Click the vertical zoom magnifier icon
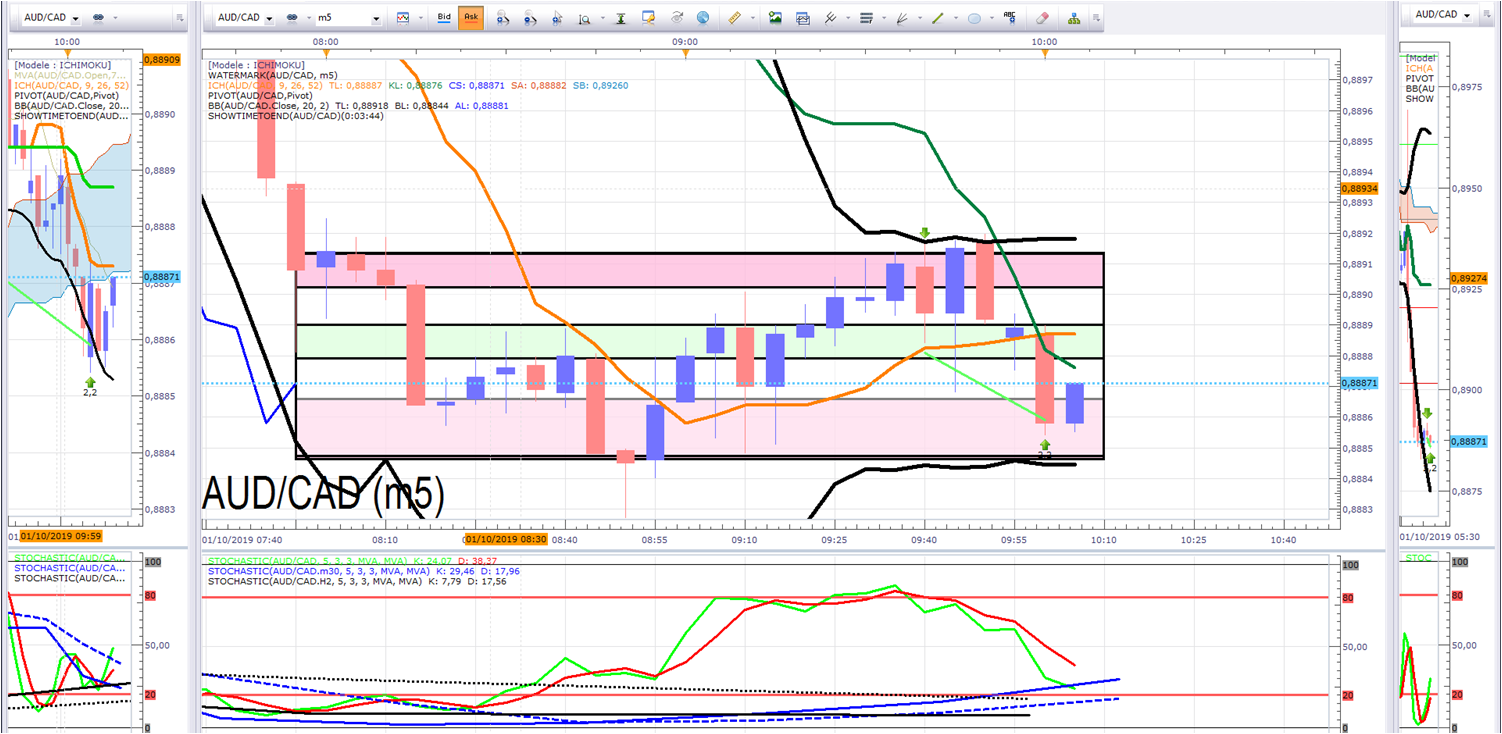 (584, 18)
